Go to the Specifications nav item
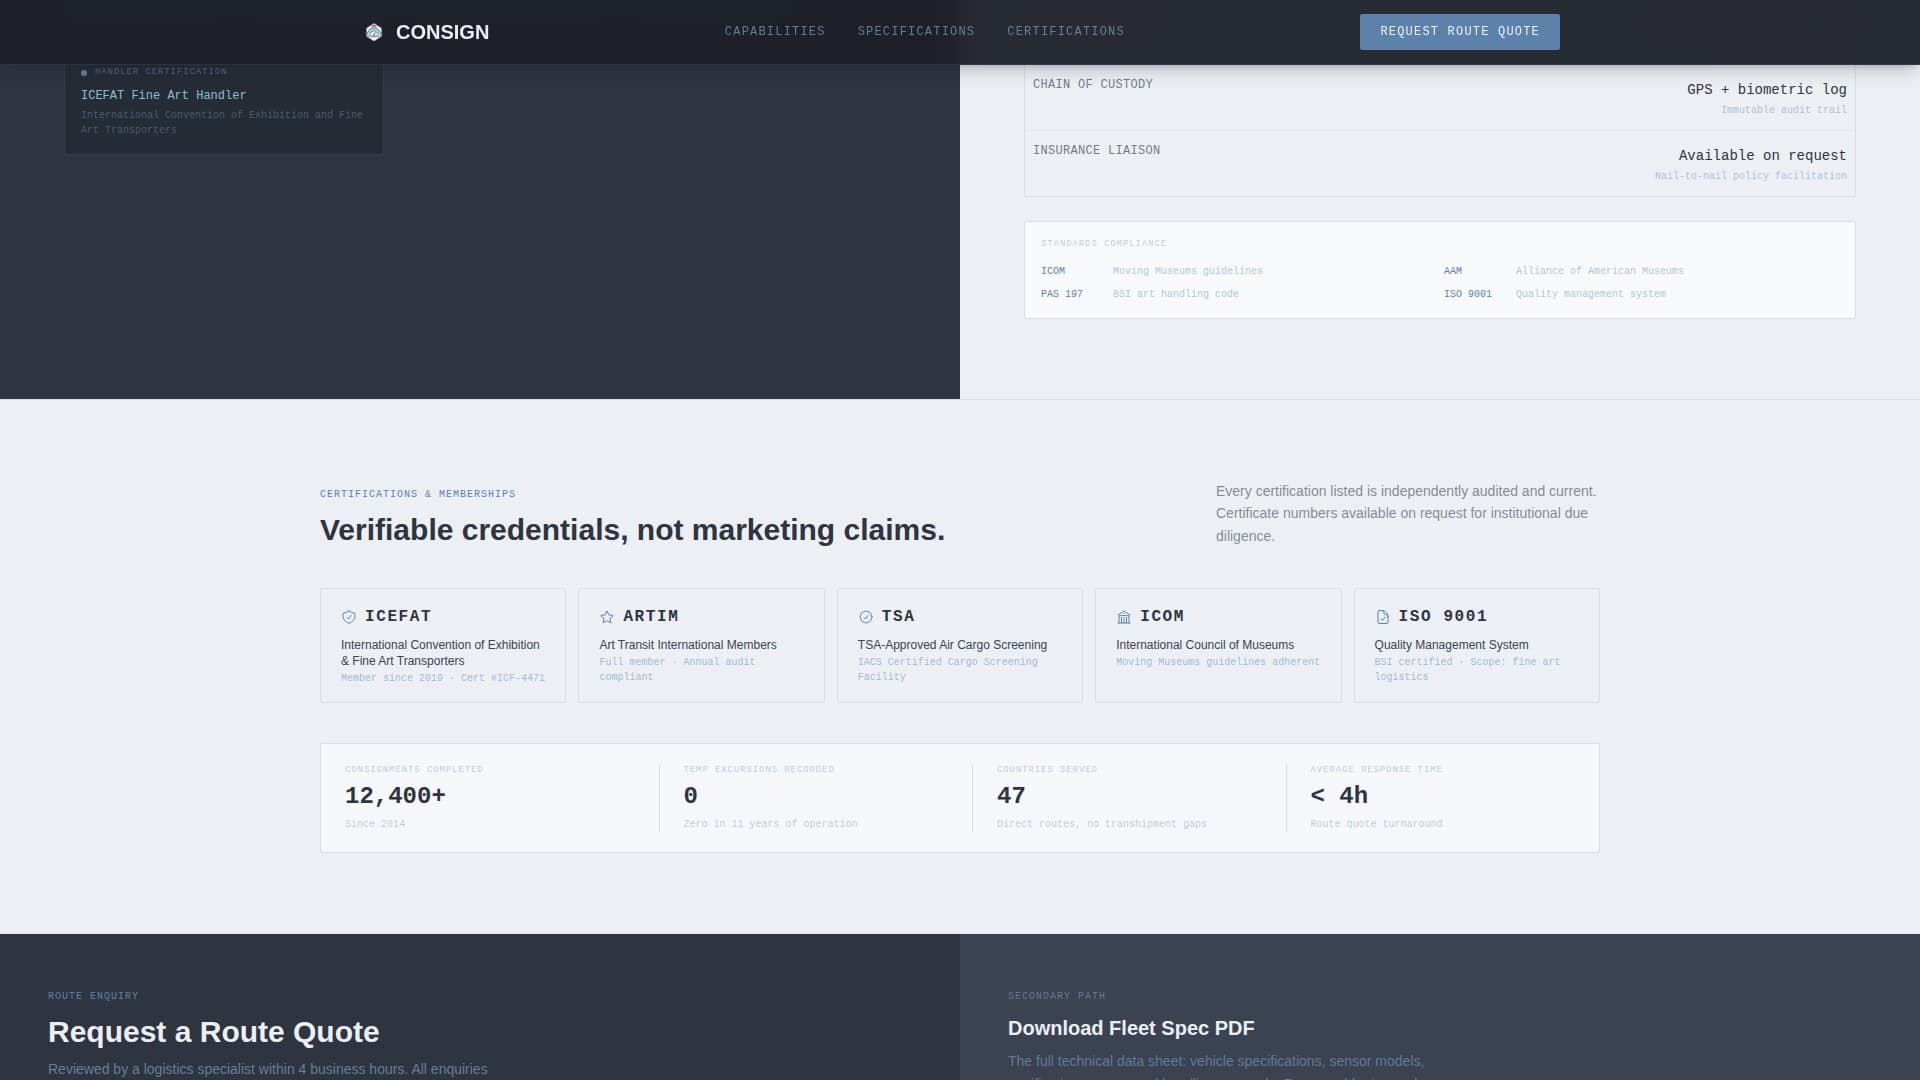This screenshot has height=1080, width=1920. [x=916, y=31]
